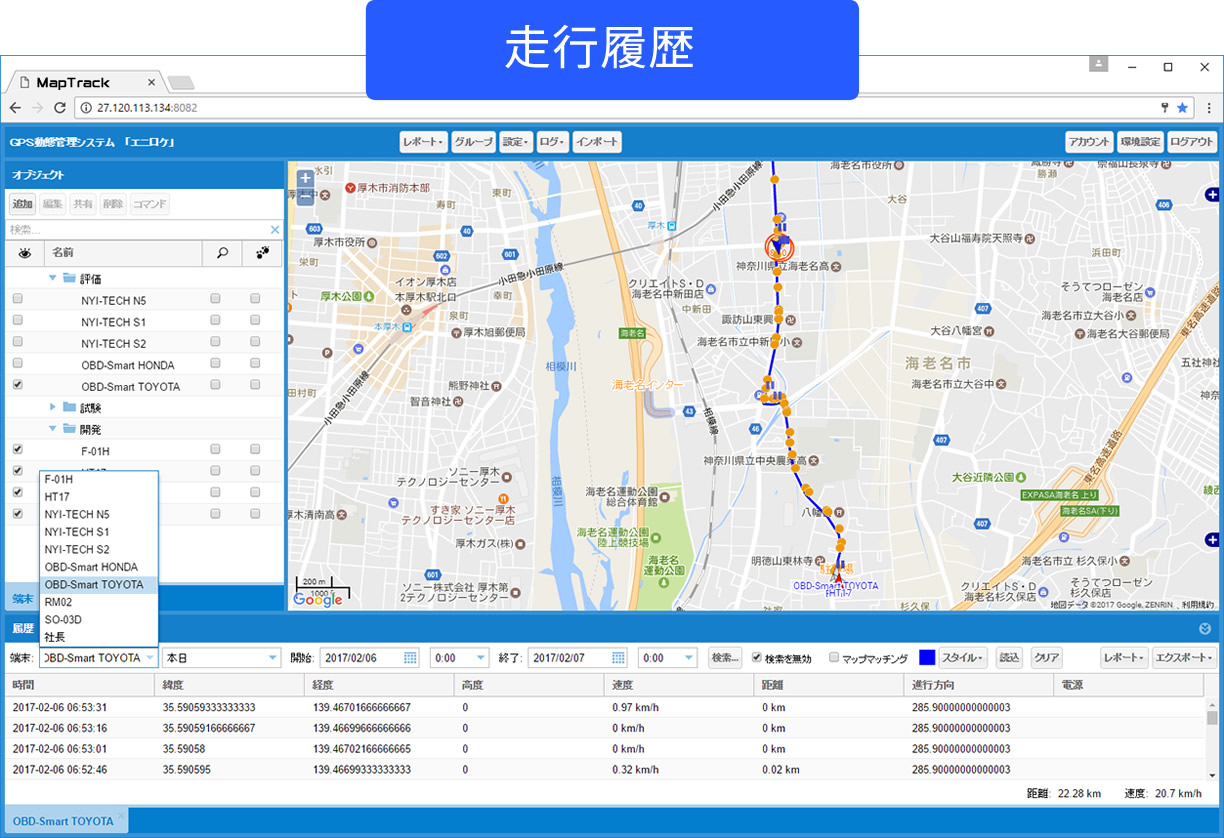Click the start date field 2017/02/06
This screenshot has width=1224, height=838.
click(361, 658)
